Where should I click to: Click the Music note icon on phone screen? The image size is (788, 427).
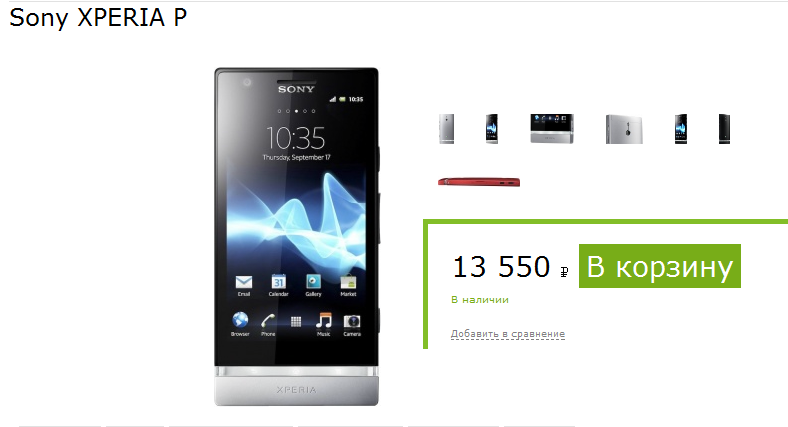(324, 321)
